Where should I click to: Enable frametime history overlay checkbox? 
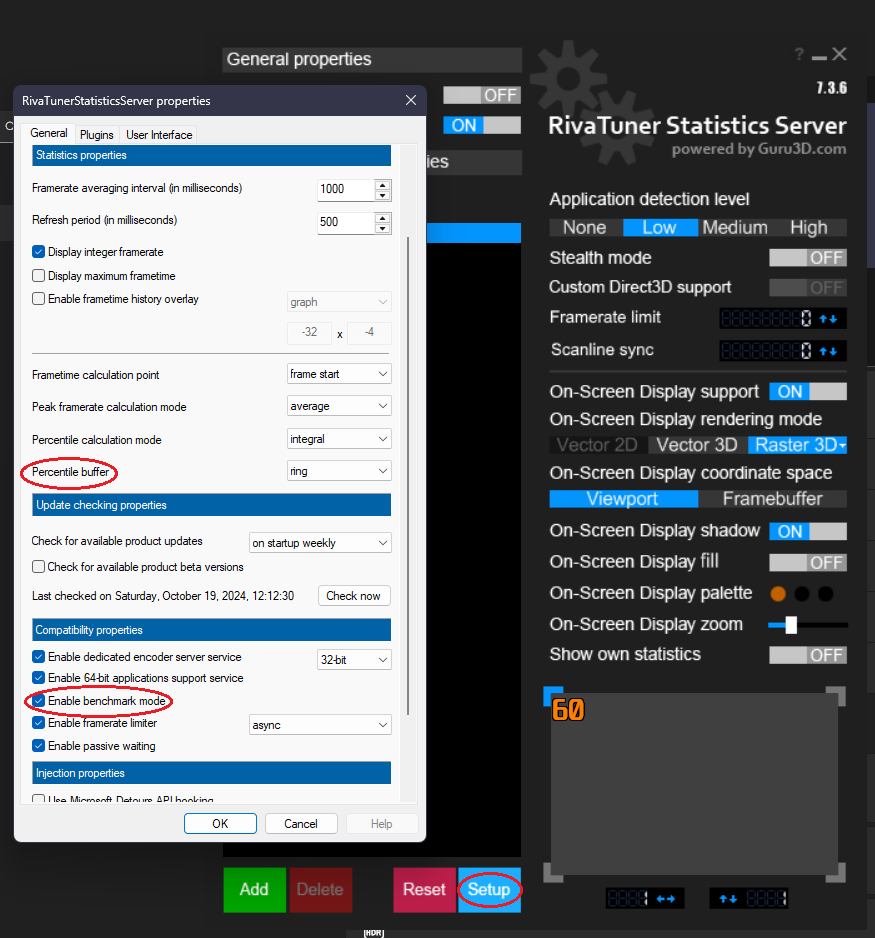click(38, 299)
